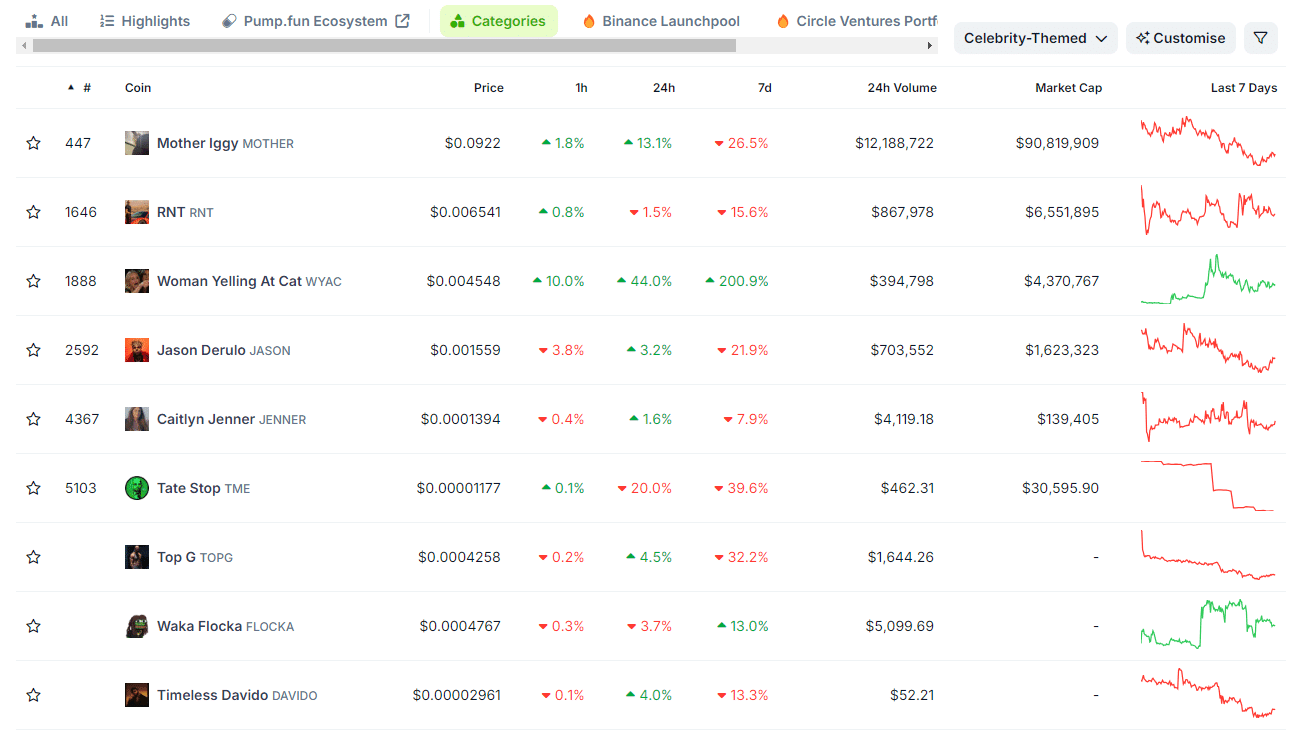The height and width of the screenshot is (737, 1296).
Task: Open the Pump.fun Ecosystem tab
Action: (315, 21)
